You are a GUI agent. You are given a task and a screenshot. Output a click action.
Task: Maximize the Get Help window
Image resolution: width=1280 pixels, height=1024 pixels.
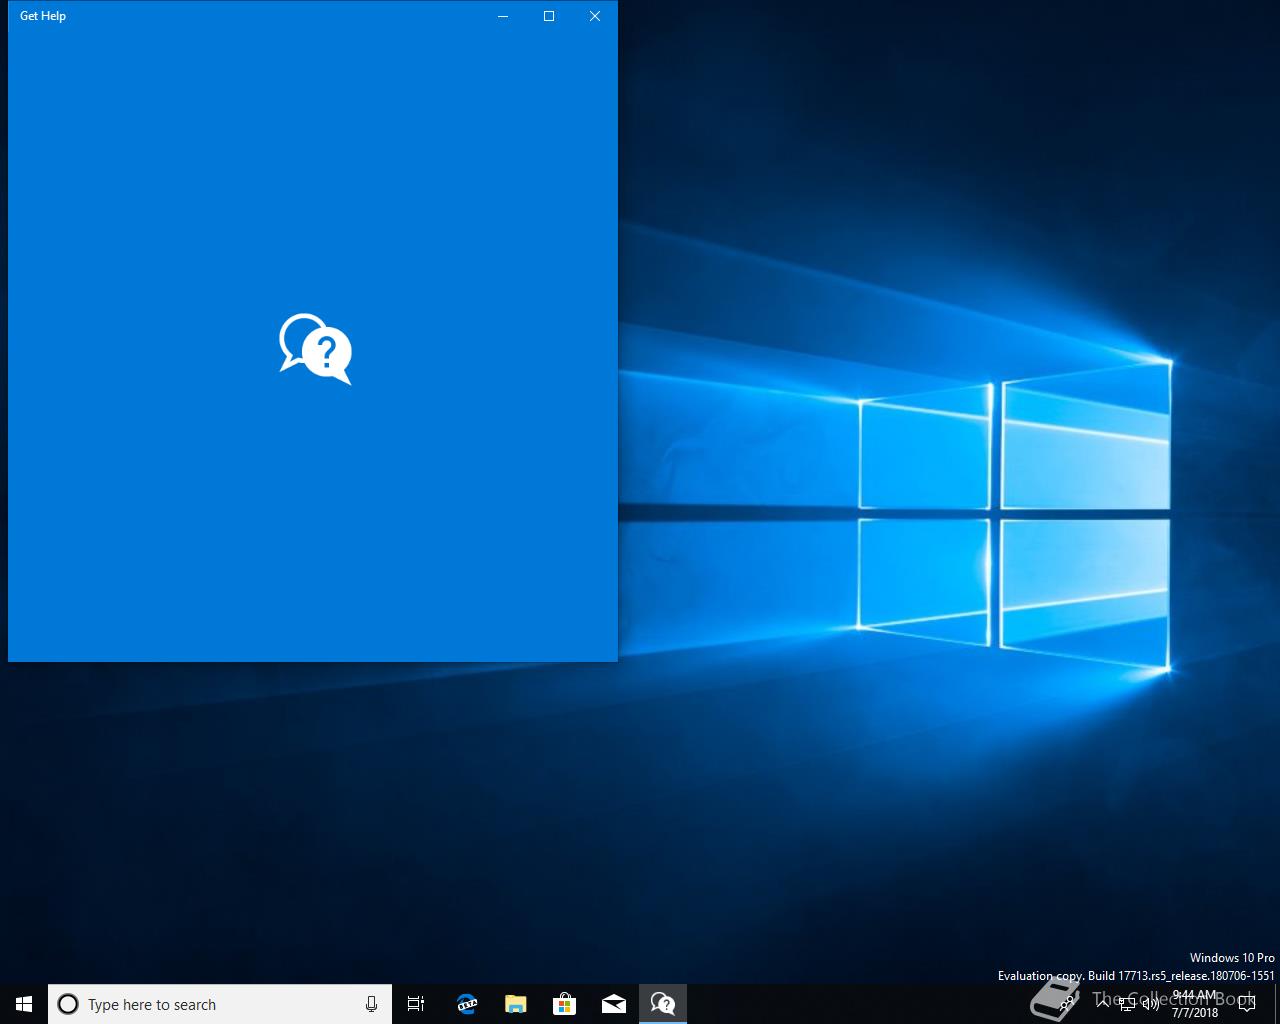tap(549, 16)
